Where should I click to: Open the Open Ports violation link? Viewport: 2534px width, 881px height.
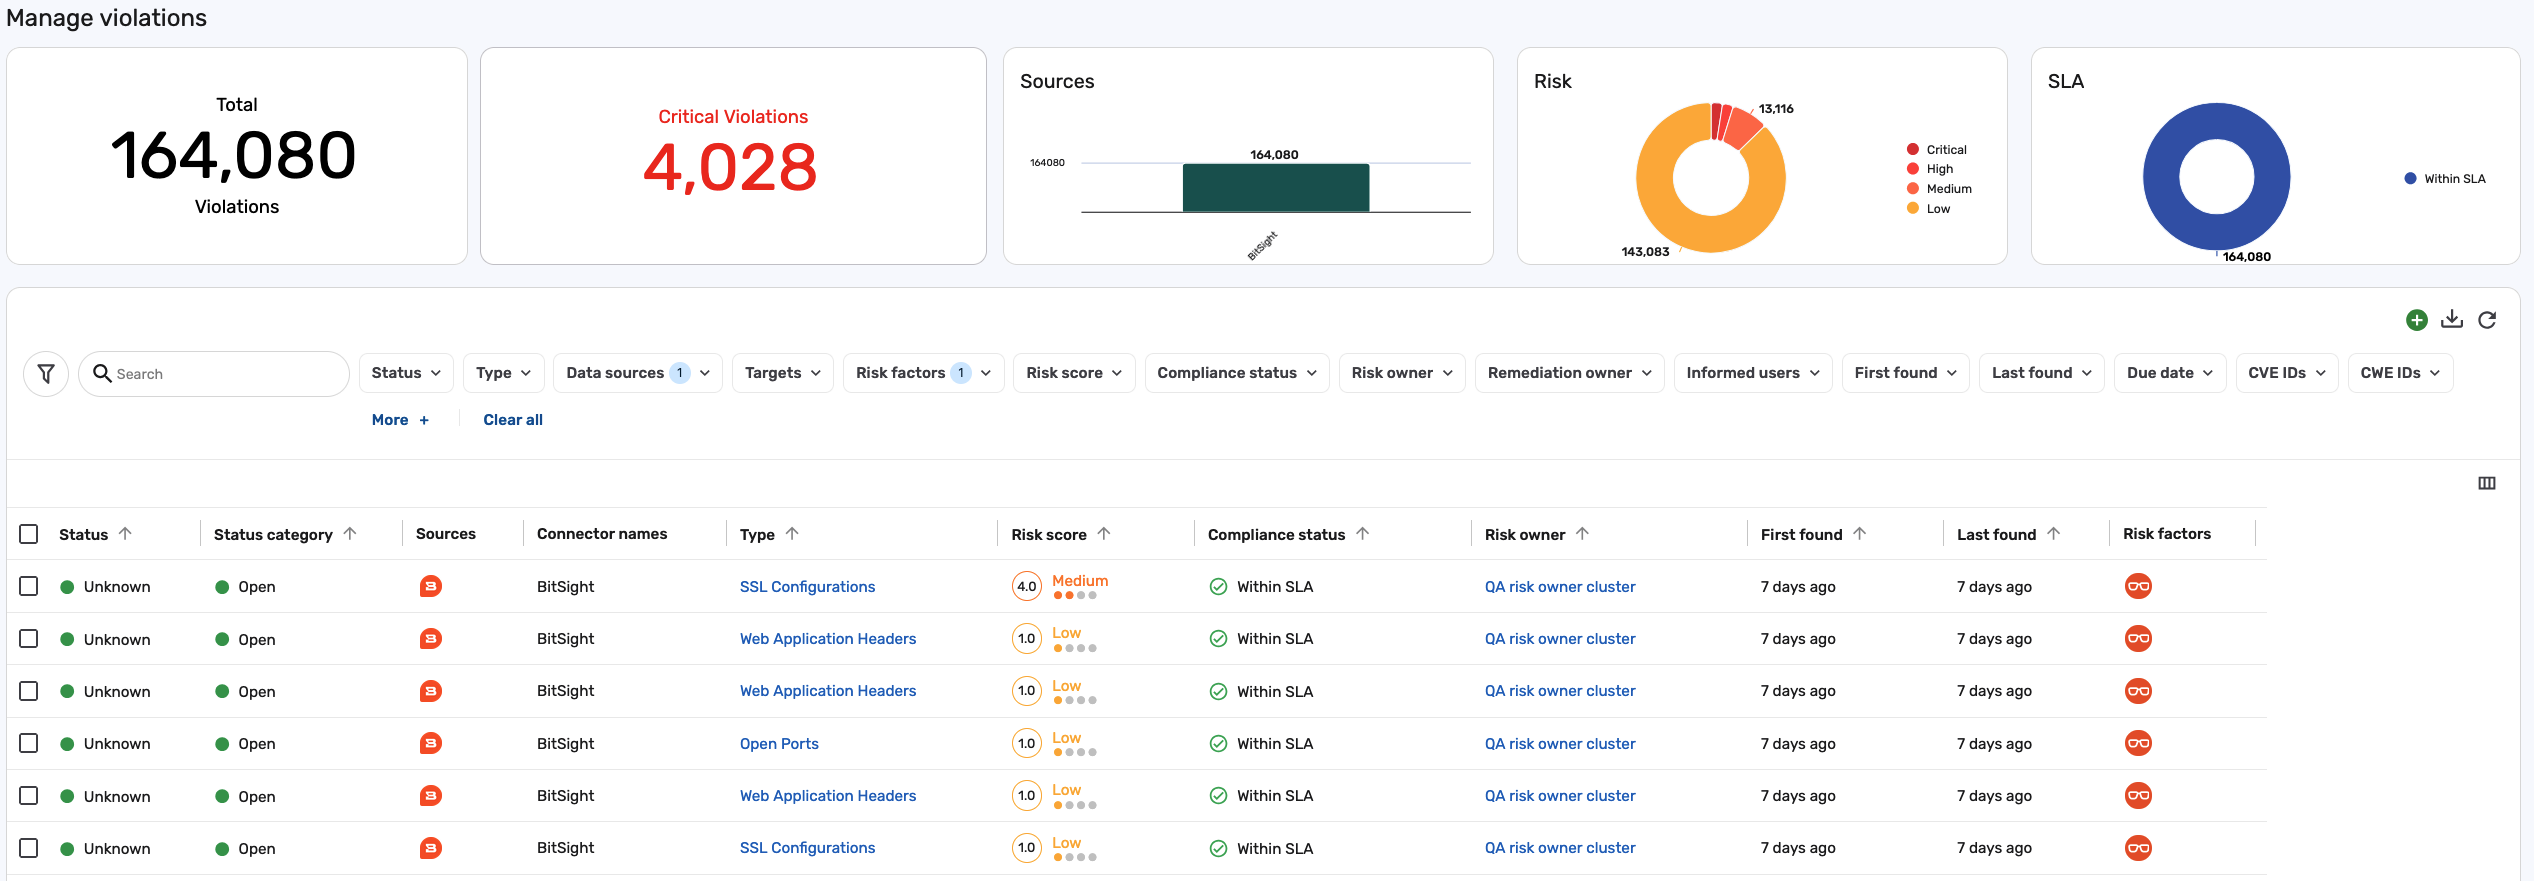click(x=779, y=744)
